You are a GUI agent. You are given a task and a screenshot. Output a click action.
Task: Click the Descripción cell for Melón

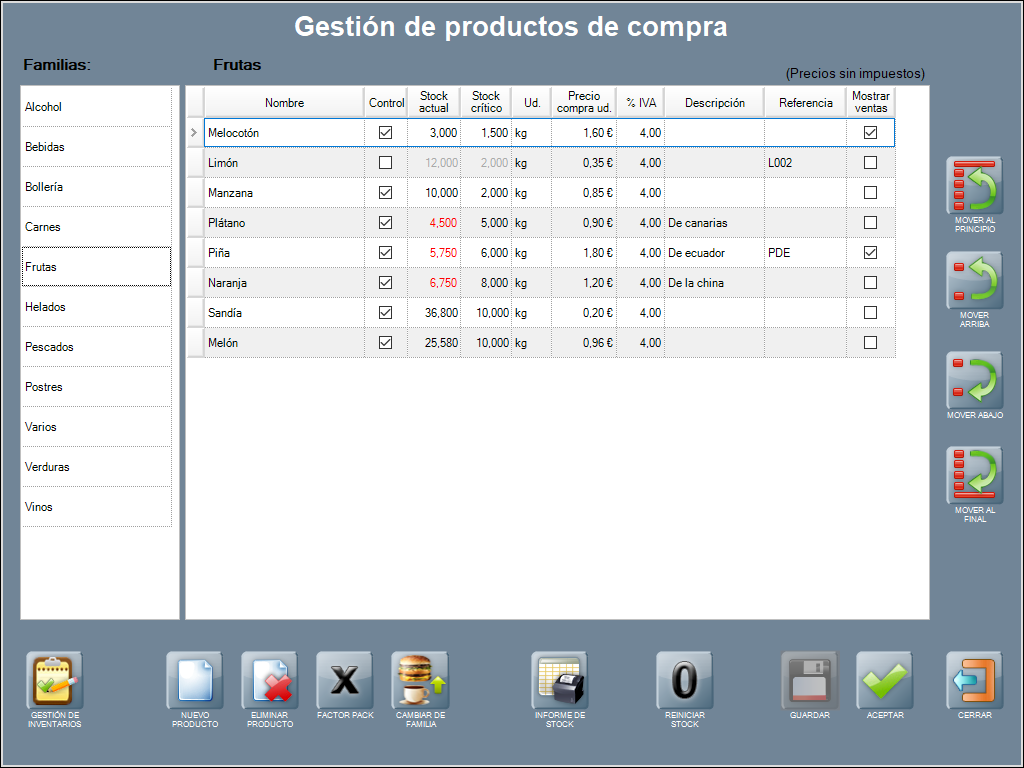point(714,343)
